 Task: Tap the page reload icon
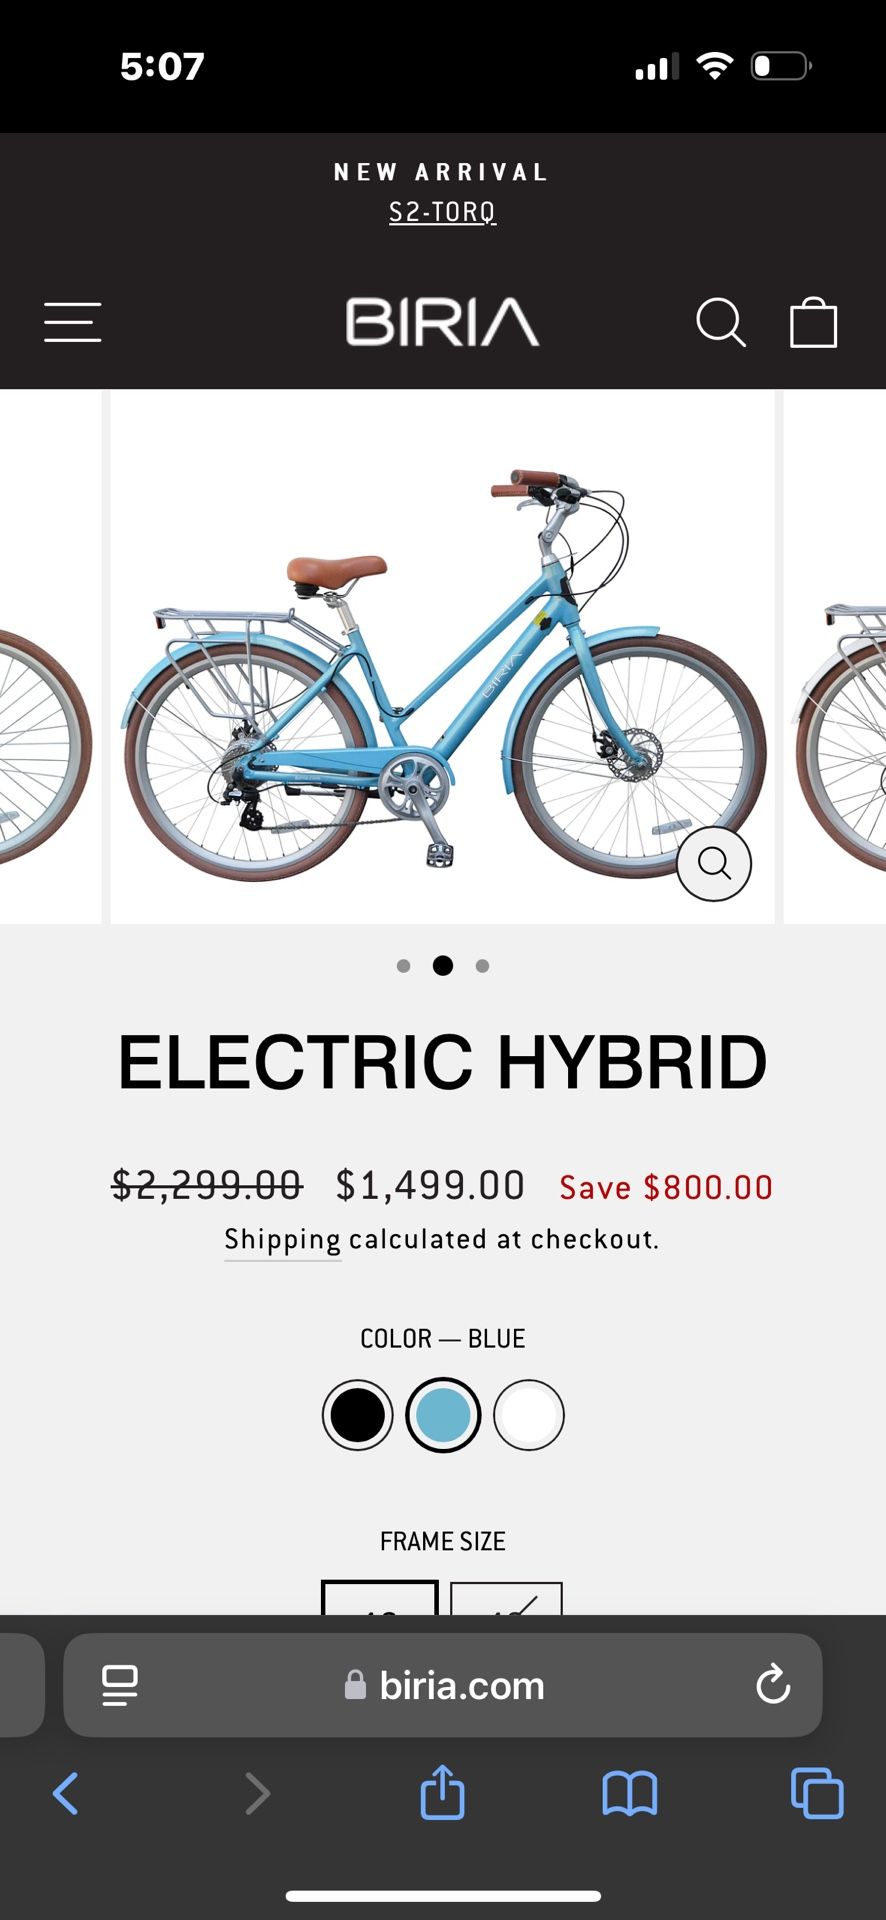pyautogui.click(x=771, y=1685)
